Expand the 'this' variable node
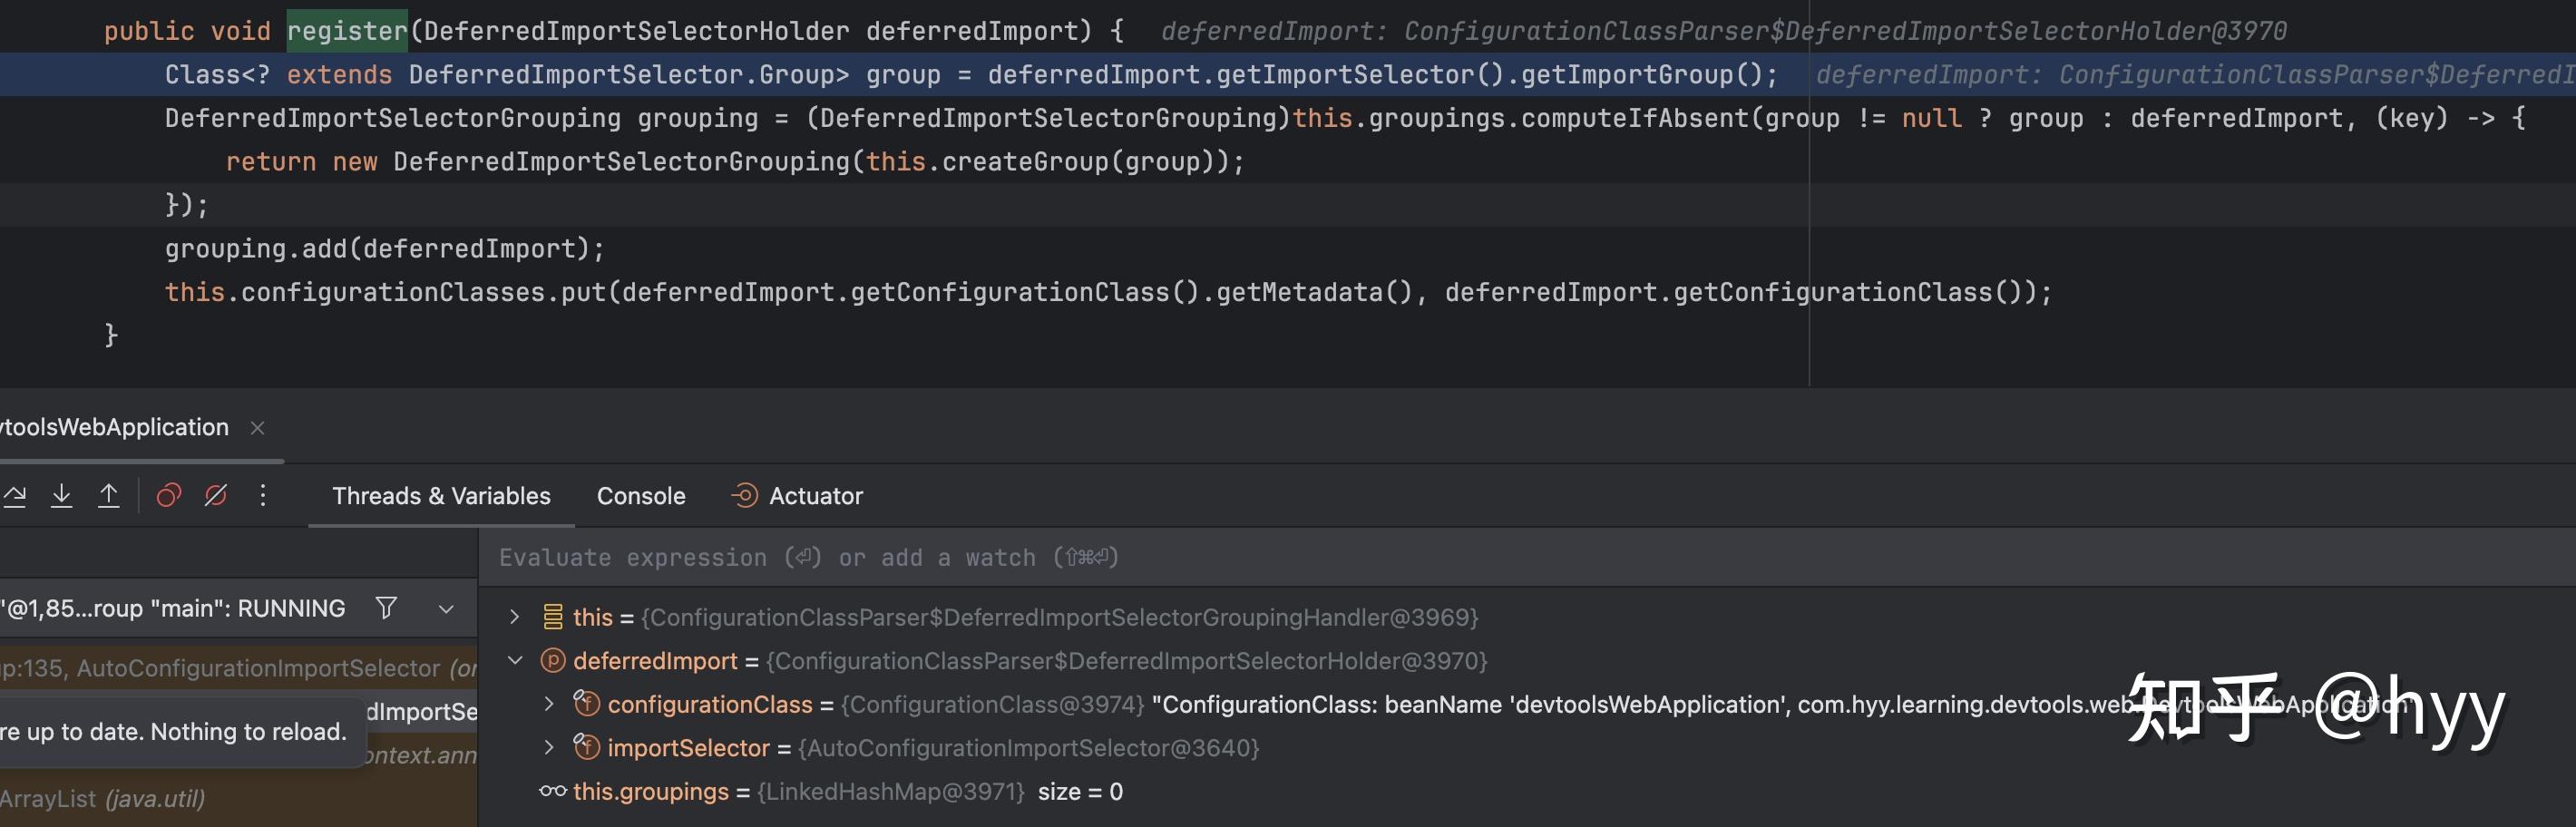Viewport: 2576px width, 827px height. tap(514, 617)
